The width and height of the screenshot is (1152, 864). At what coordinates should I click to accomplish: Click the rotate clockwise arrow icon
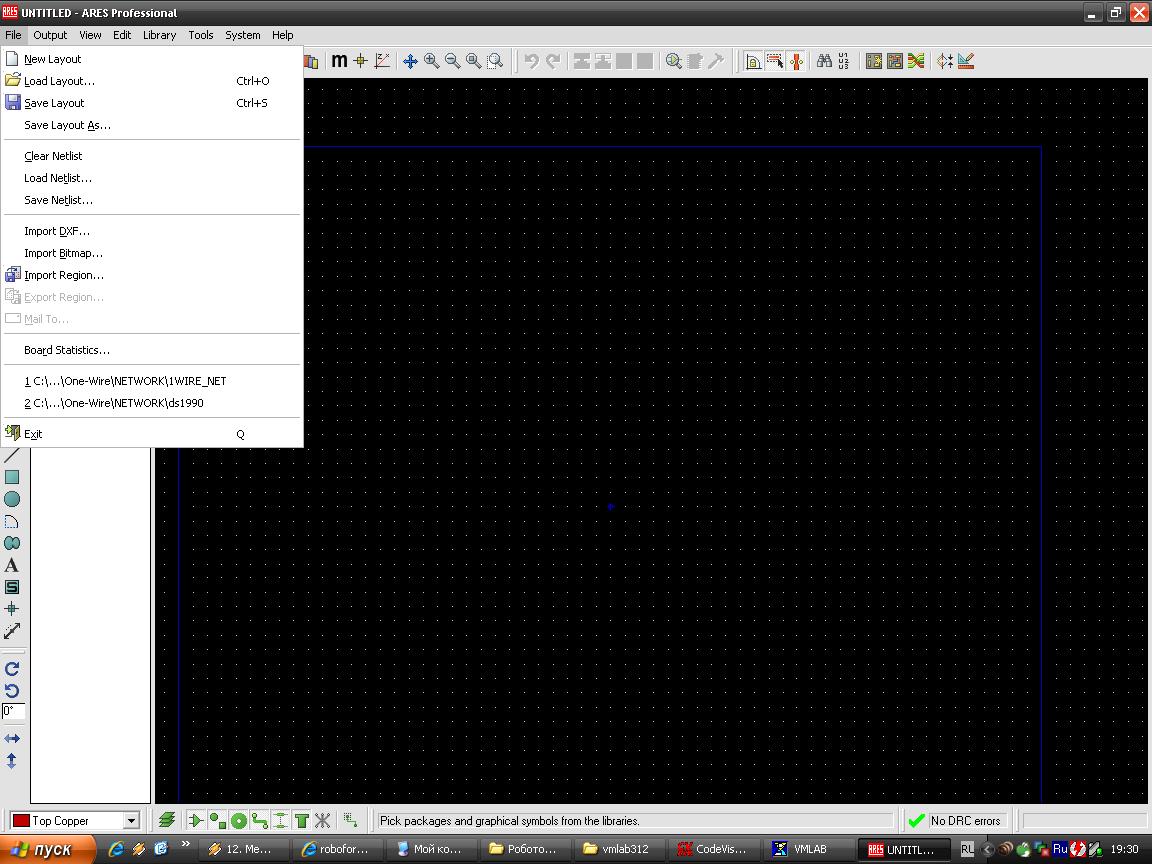[x=12, y=669]
